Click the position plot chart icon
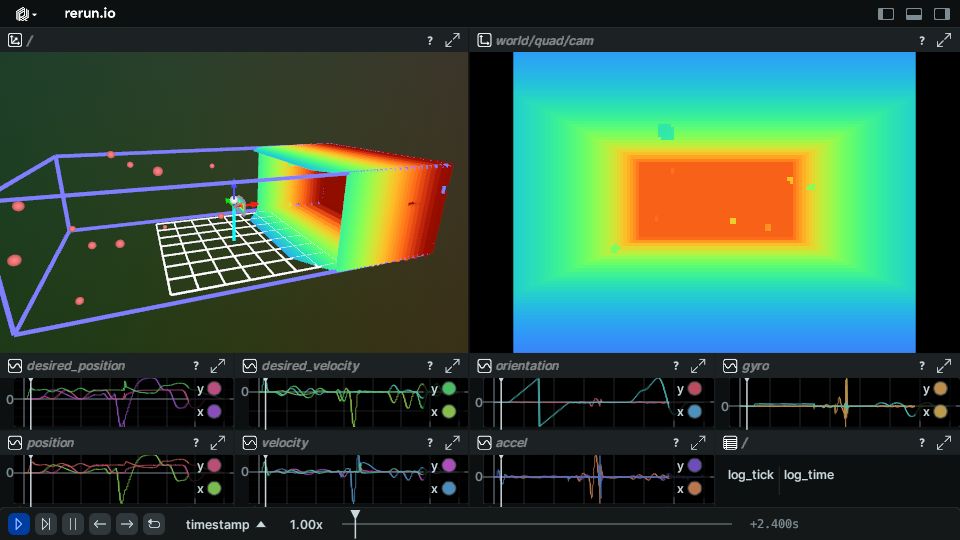 pyautogui.click(x=15, y=443)
